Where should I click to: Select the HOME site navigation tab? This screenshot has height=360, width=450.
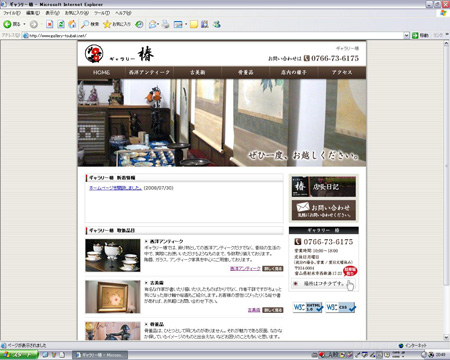(101, 72)
